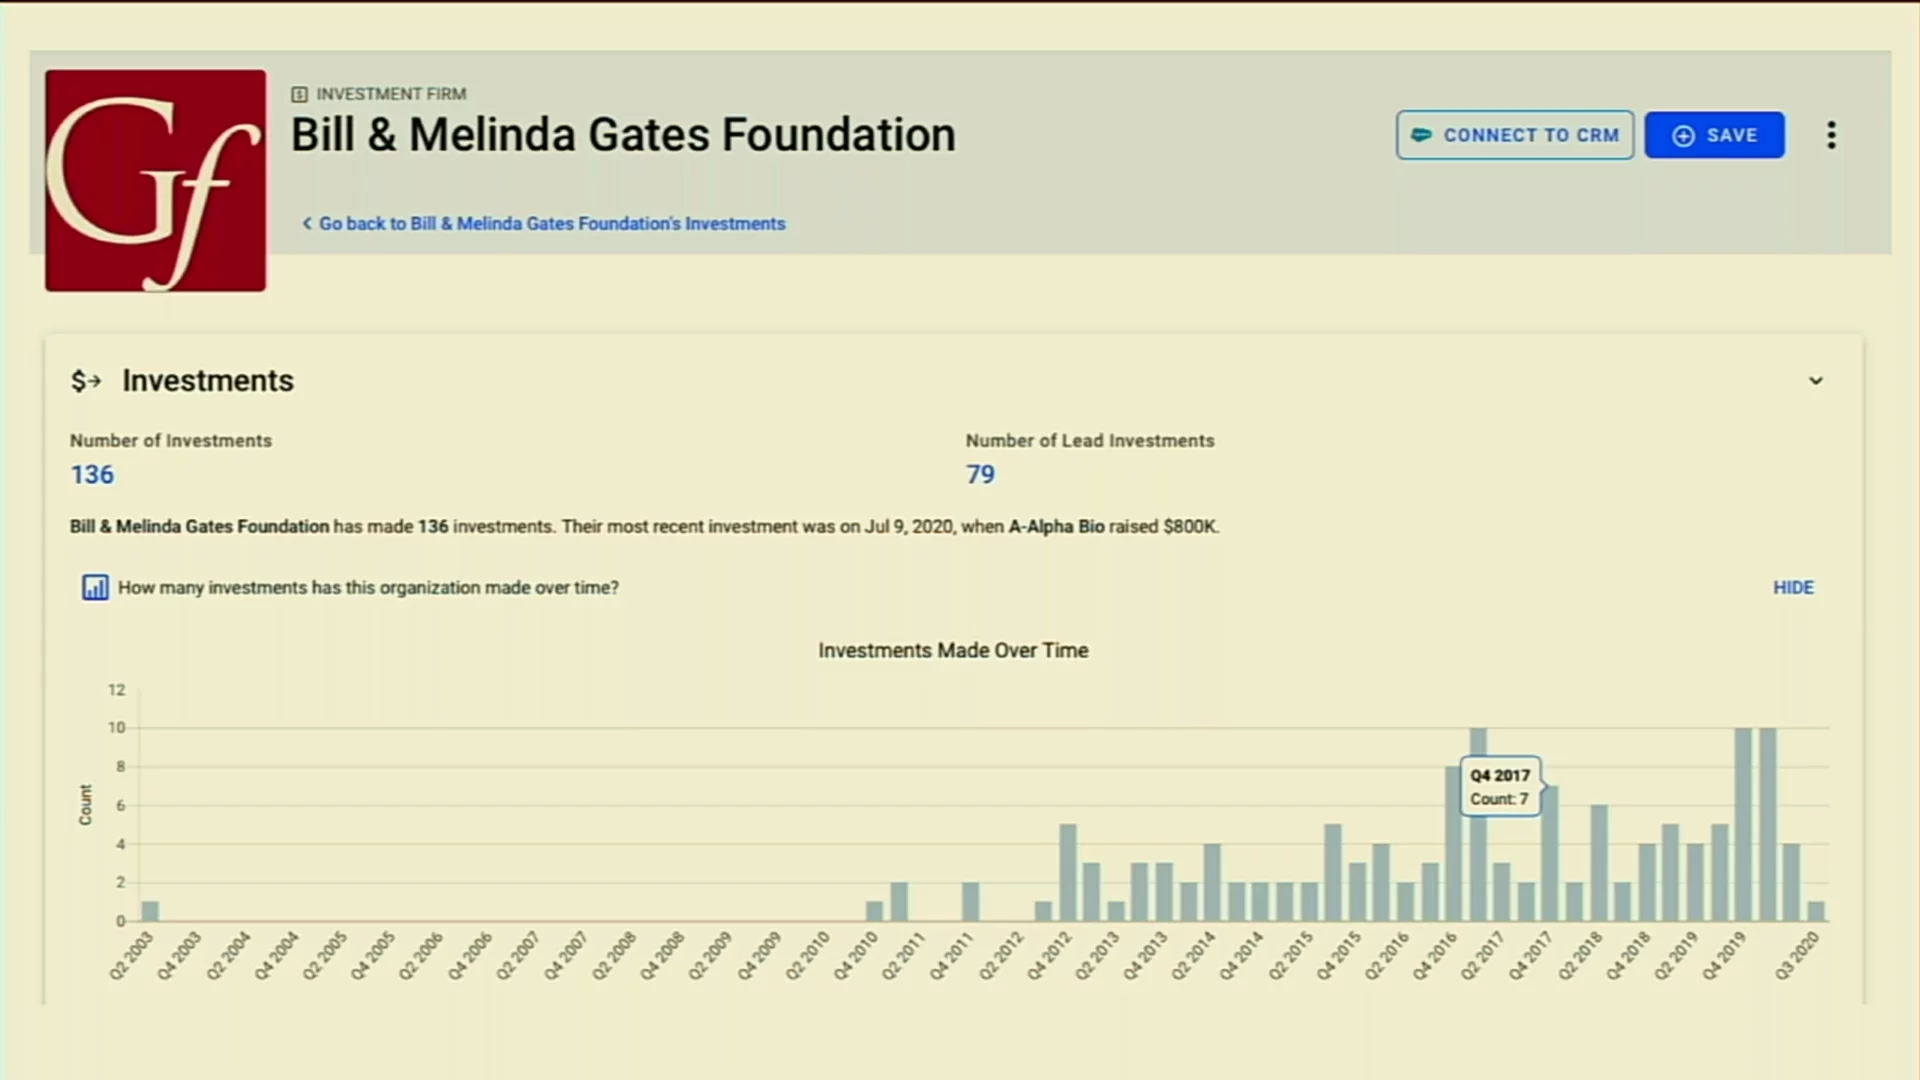This screenshot has height=1080, width=1920.
Task: Click the bar chart icon beside the question
Action: click(x=95, y=588)
